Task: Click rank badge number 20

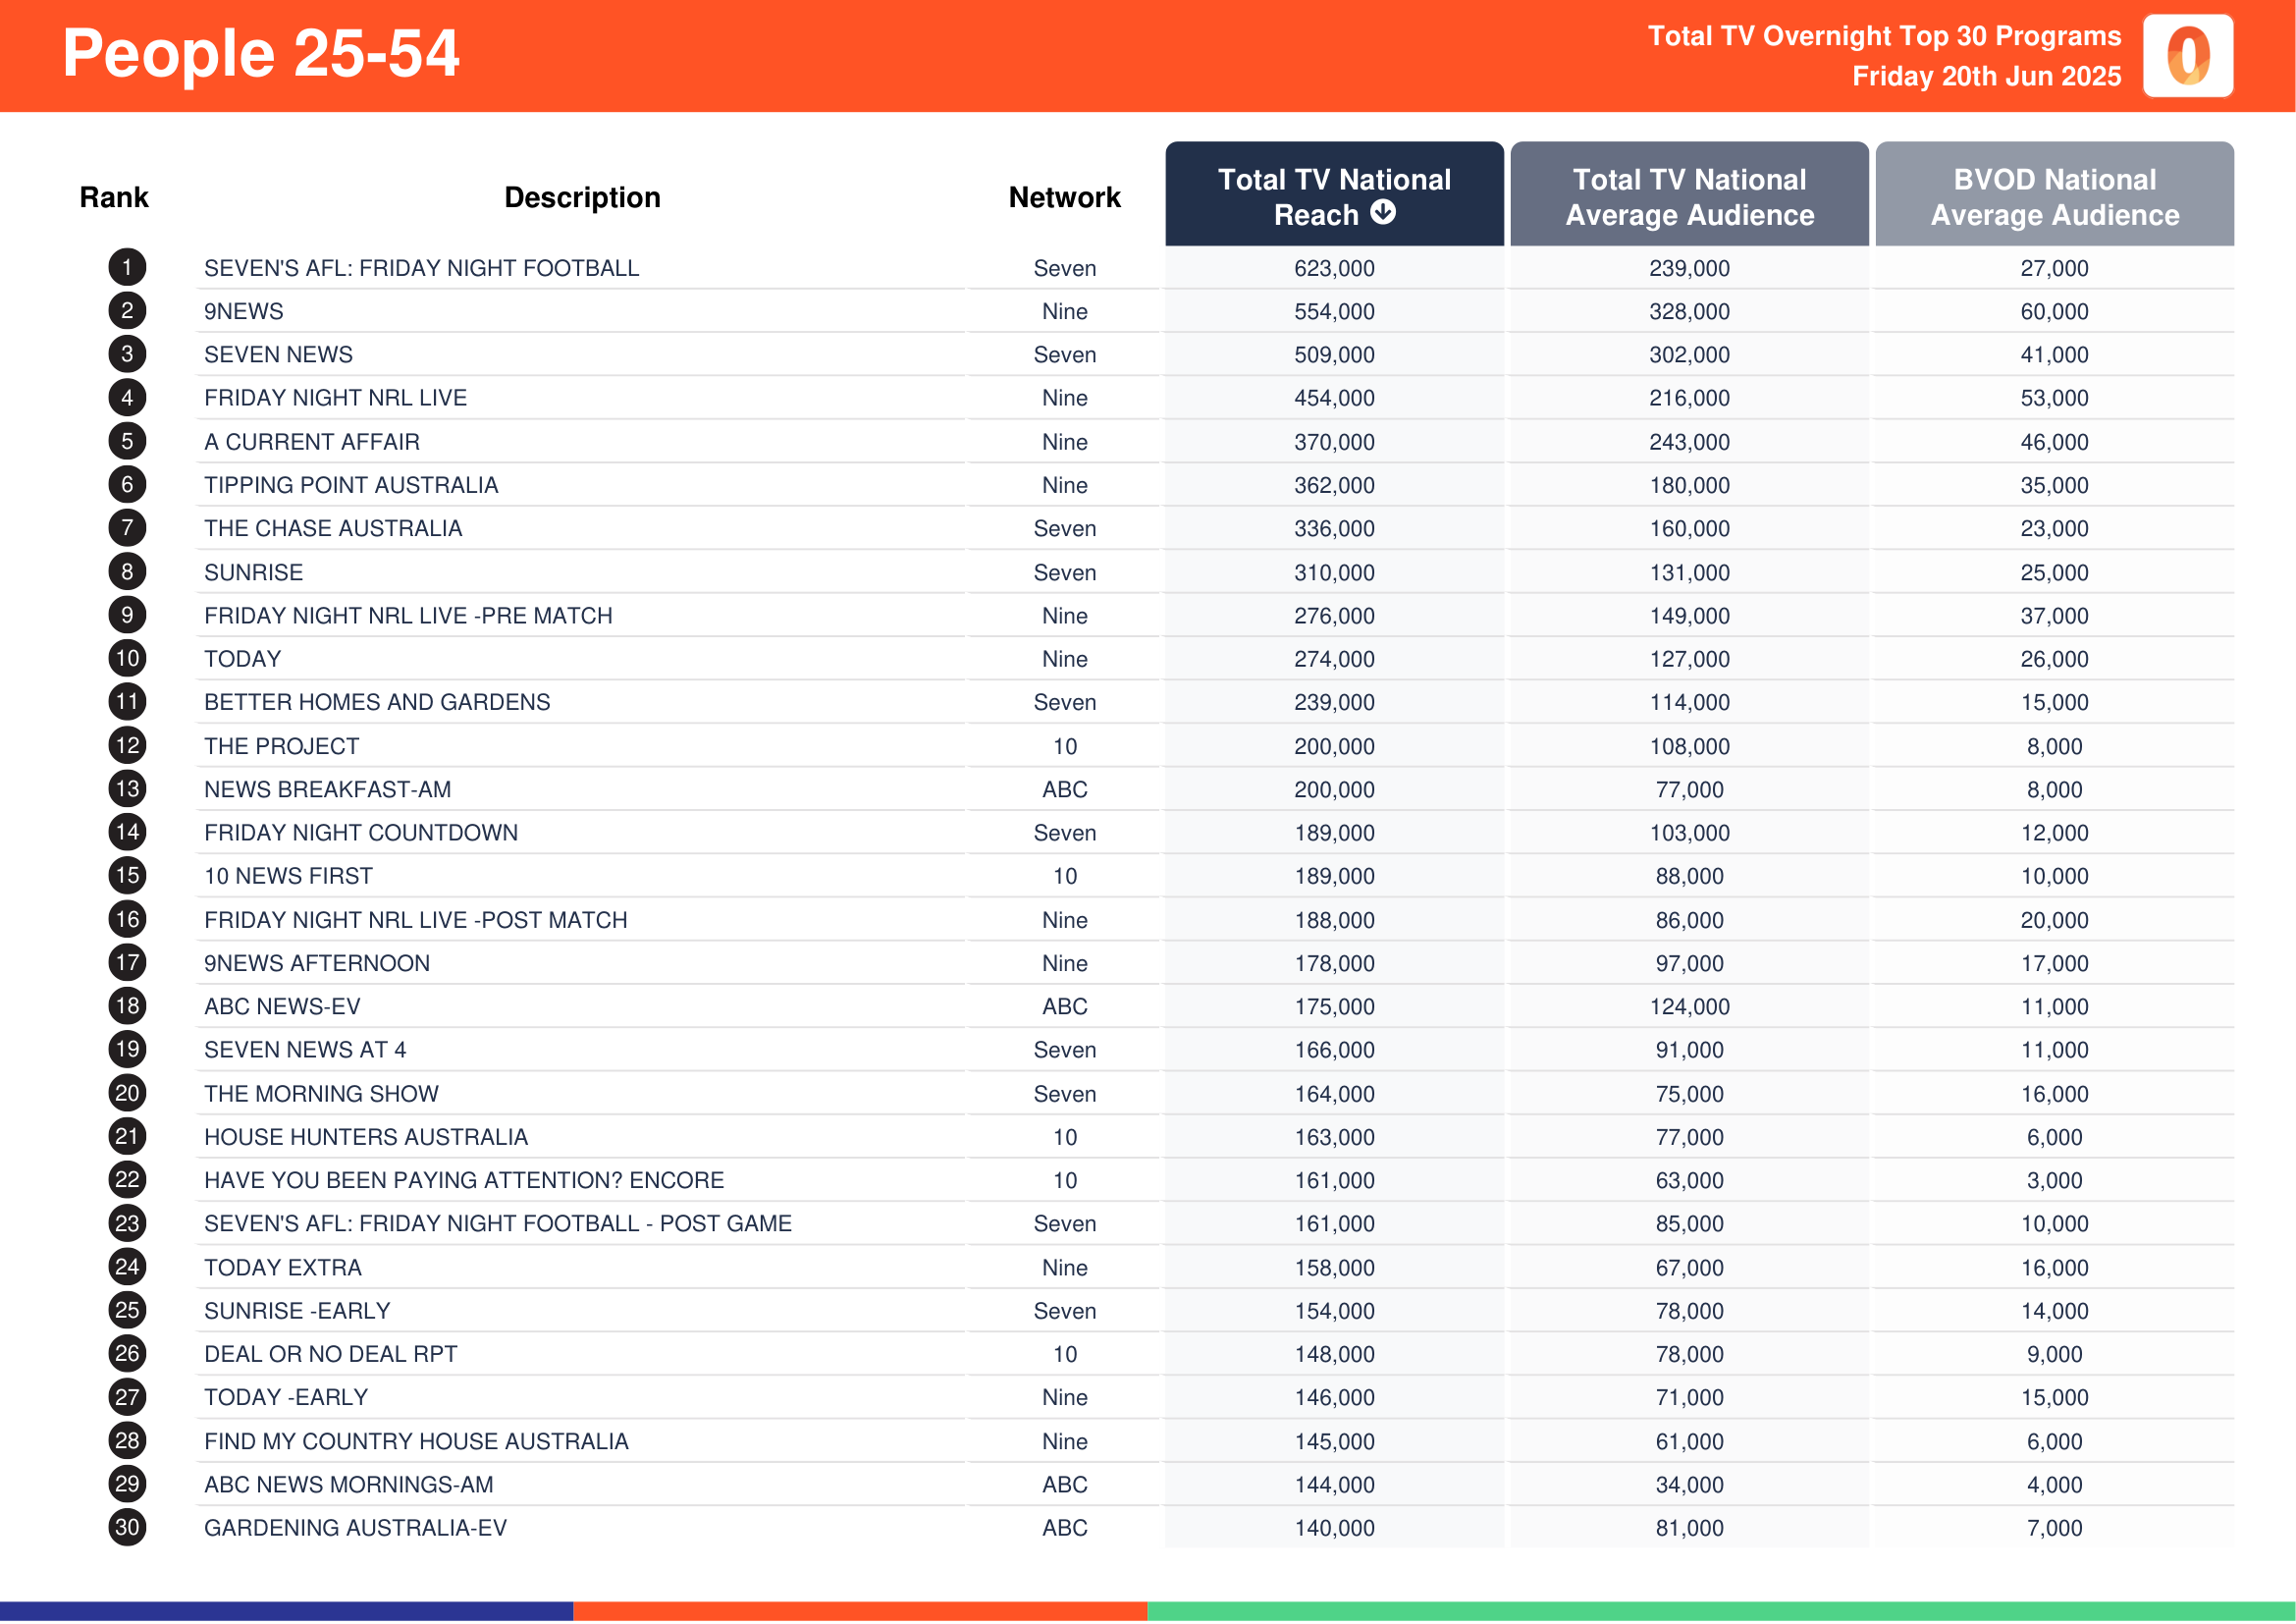Action: pyautogui.click(x=127, y=1093)
